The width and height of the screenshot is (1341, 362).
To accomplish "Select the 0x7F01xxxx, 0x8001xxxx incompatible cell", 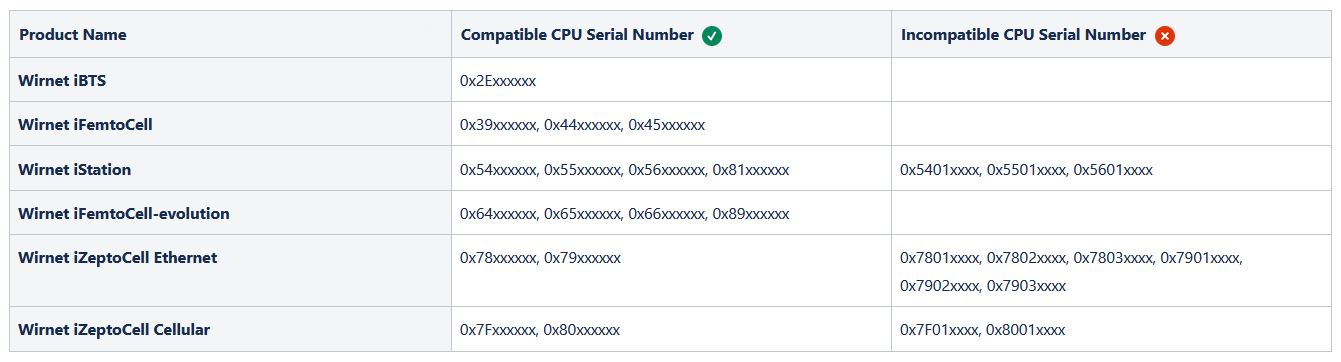I will coord(983,330).
